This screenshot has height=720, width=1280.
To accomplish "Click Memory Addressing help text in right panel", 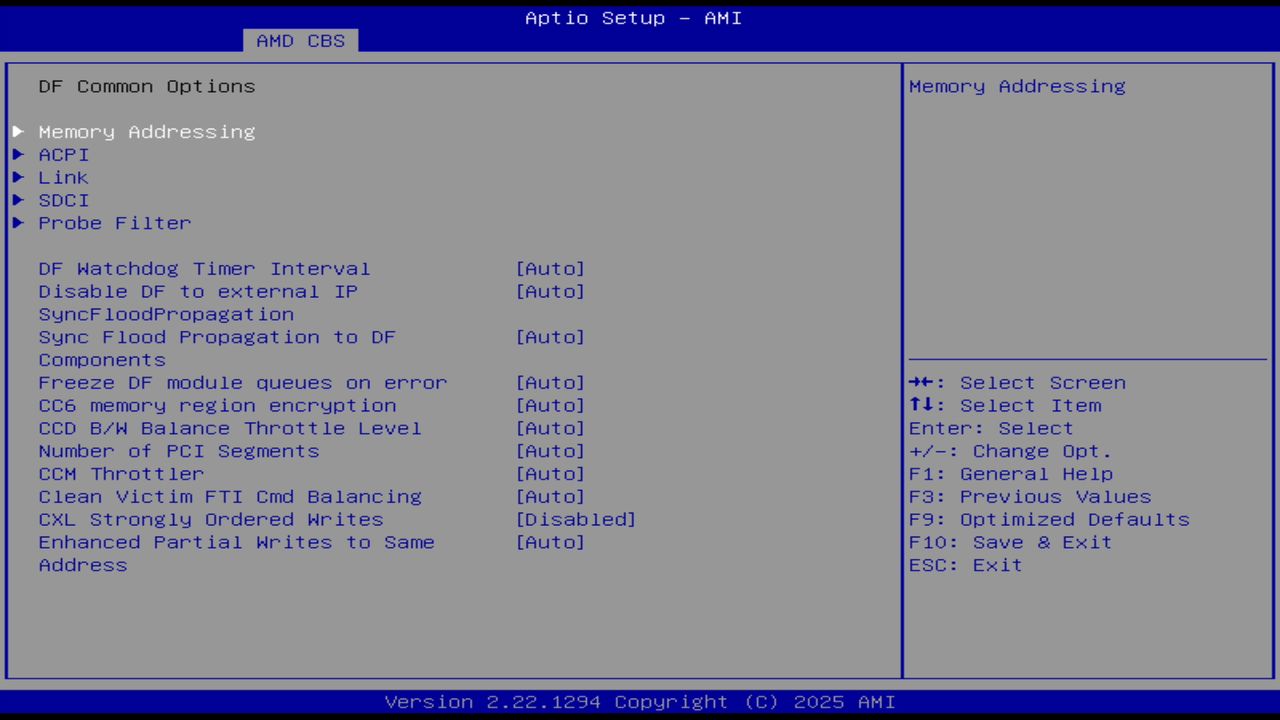I will pos(1017,87).
